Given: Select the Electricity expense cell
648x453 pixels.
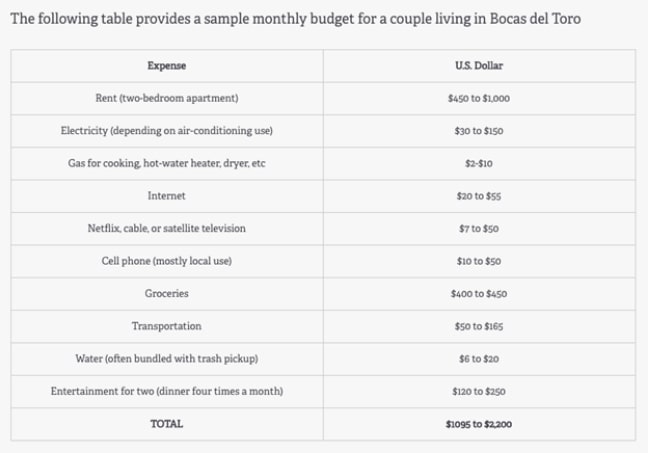Looking at the screenshot, I should tap(167, 131).
